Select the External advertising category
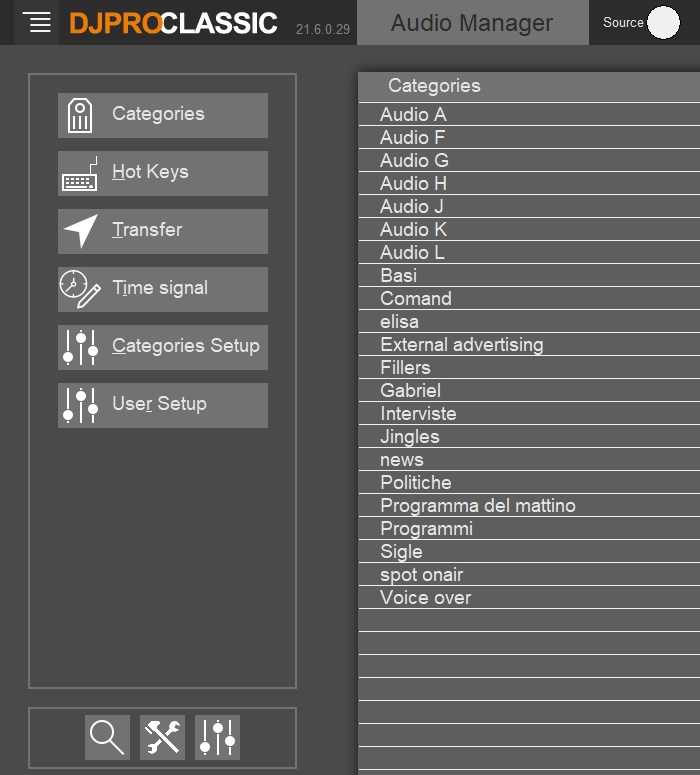This screenshot has width=700, height=775. point(461,345)
